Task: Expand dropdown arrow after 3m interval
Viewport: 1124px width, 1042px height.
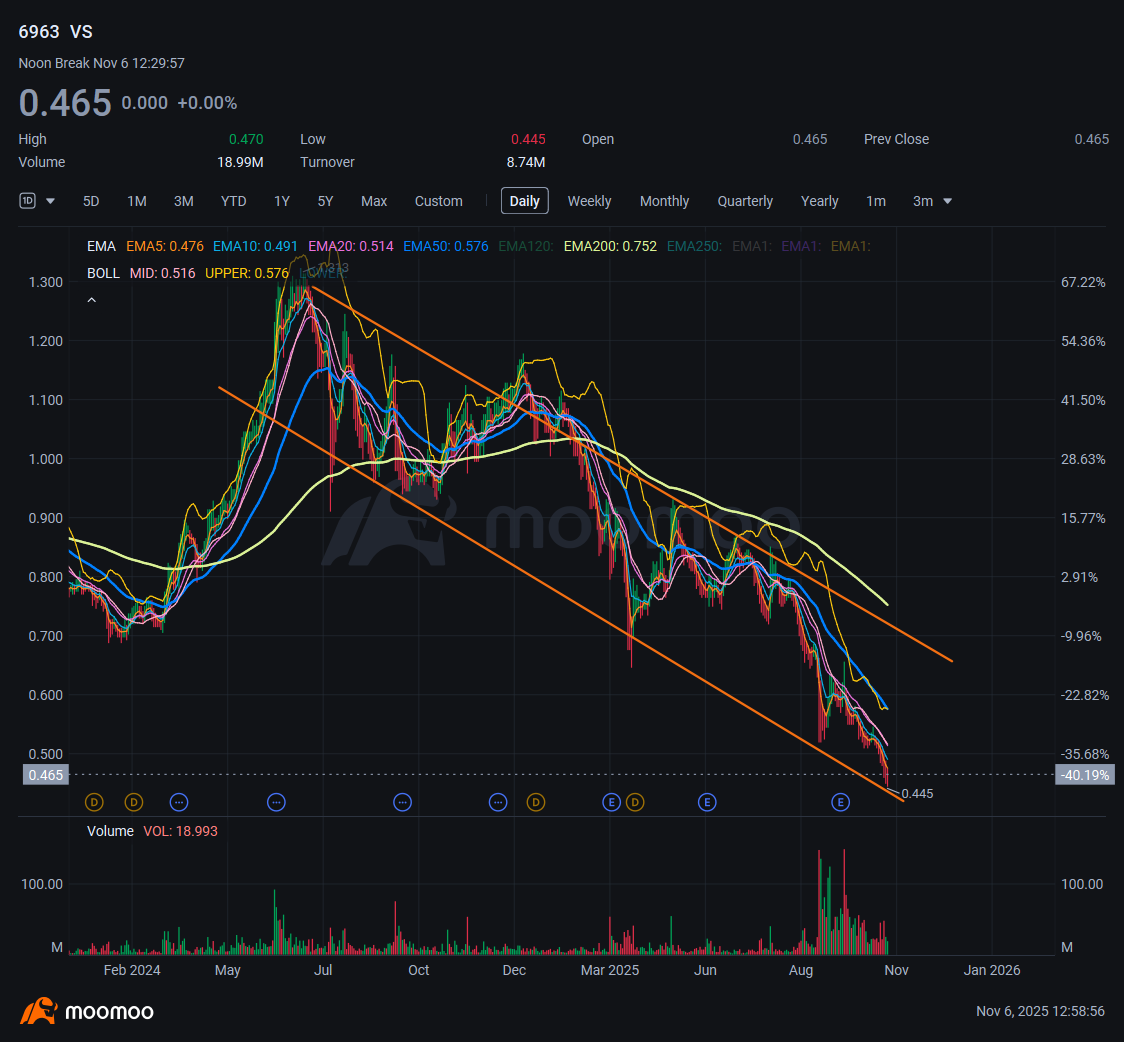Action: (948, 201)
